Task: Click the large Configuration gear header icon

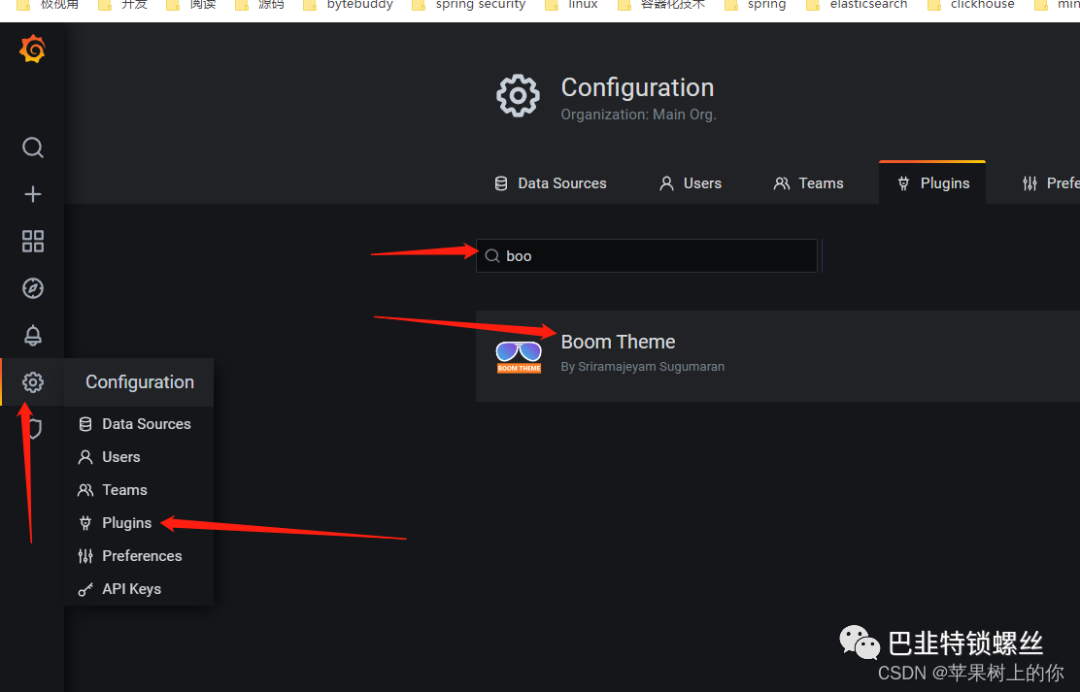Action: coord(518,96)
